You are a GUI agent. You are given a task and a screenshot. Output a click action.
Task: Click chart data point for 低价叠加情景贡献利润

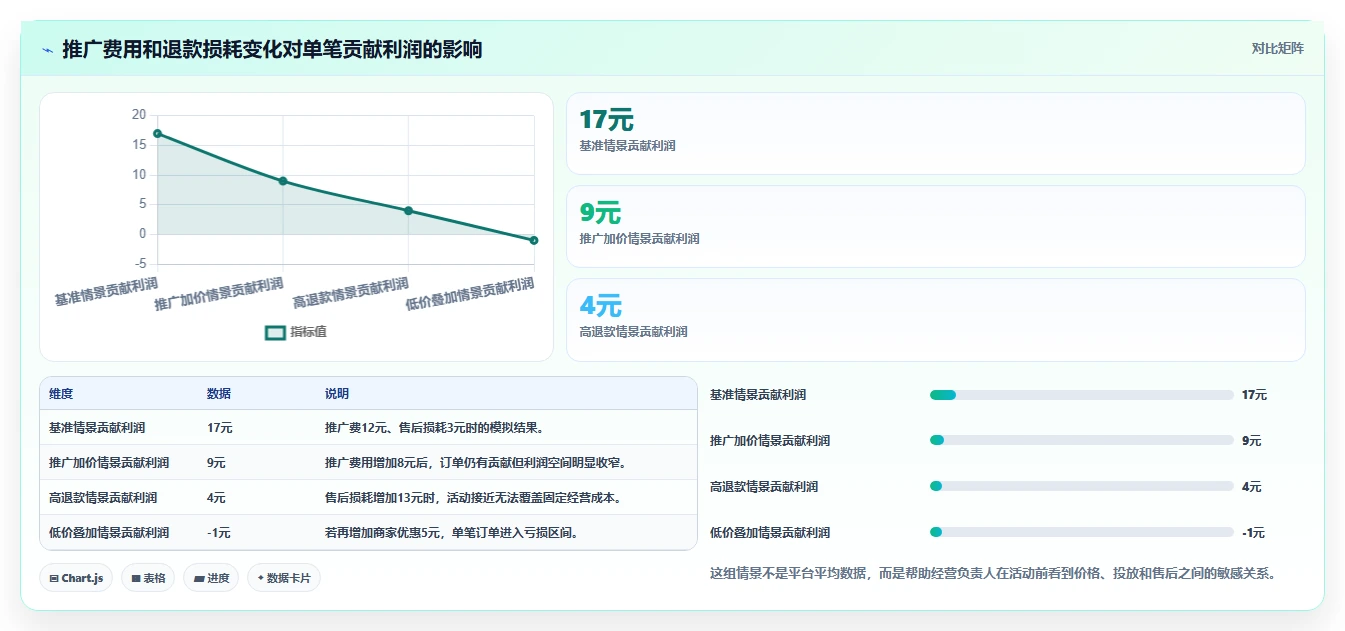click(x=534, y=240)
